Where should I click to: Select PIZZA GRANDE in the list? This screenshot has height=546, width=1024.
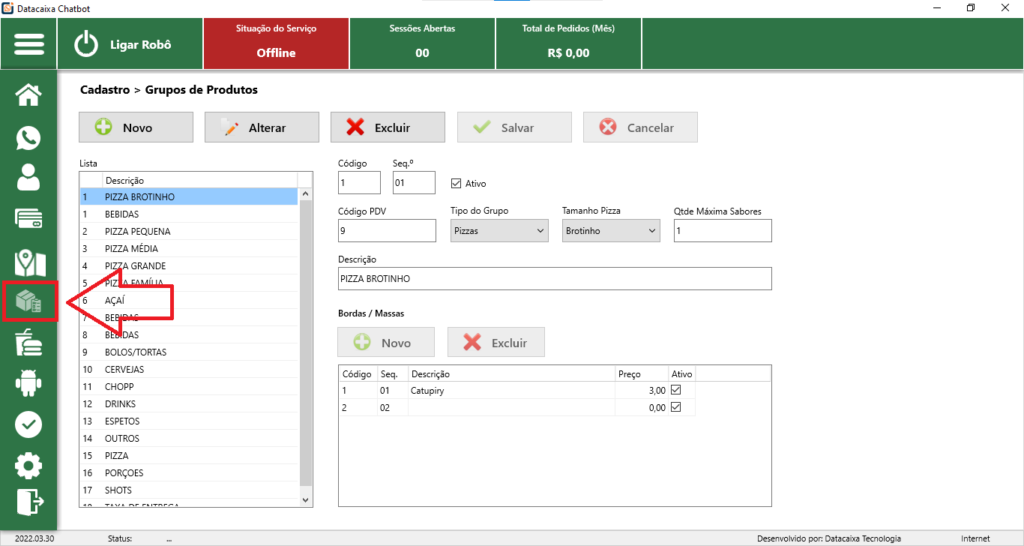point(135,266)
